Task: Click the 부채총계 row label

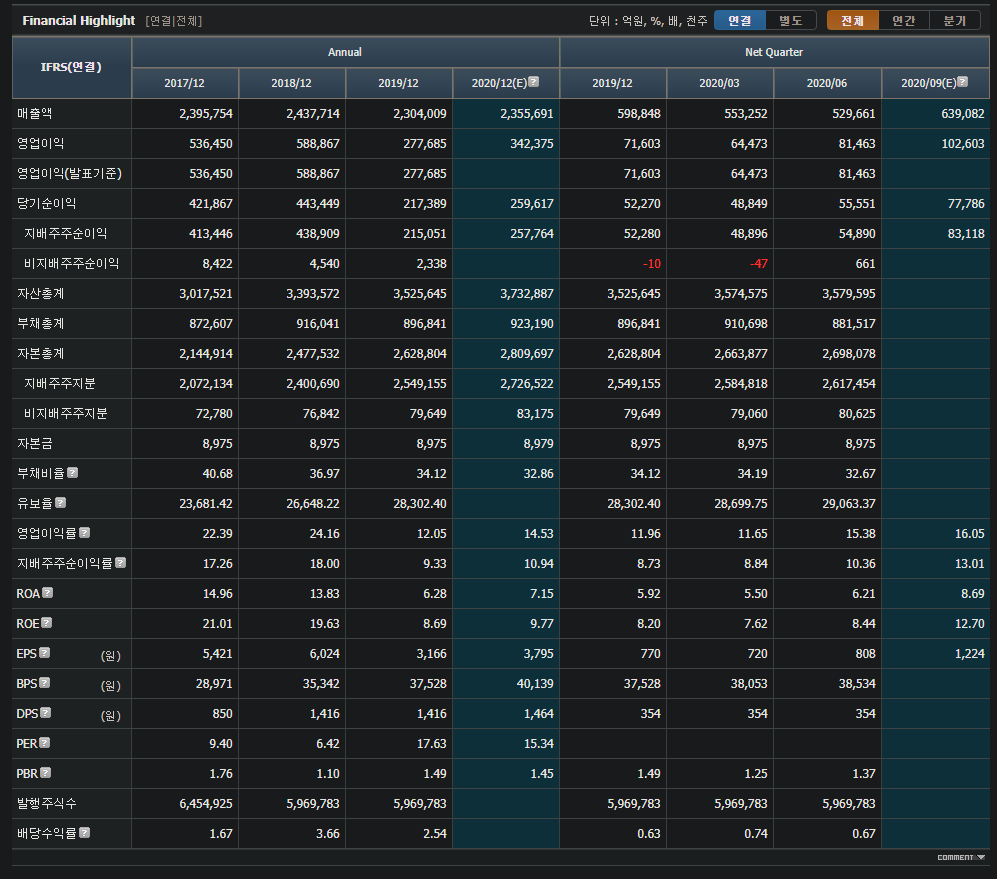Action: pos(41,323)
